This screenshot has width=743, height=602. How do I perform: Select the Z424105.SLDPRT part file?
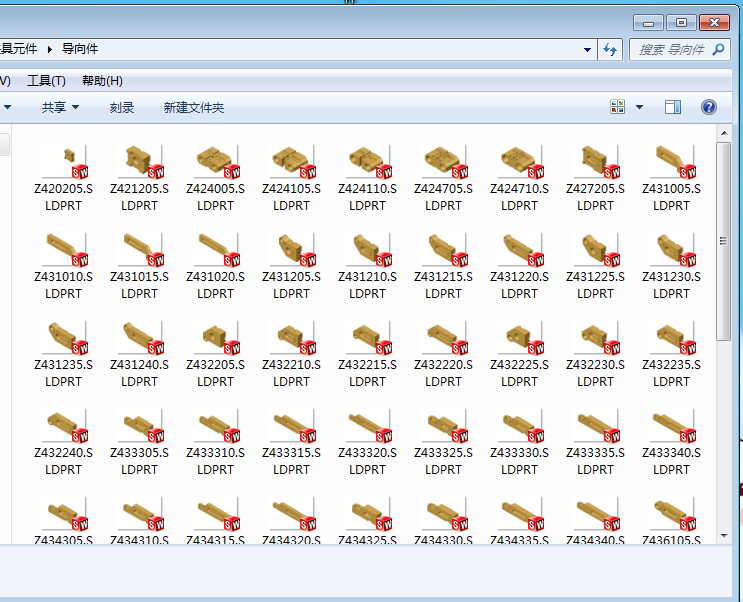click(x=291, y=178)
